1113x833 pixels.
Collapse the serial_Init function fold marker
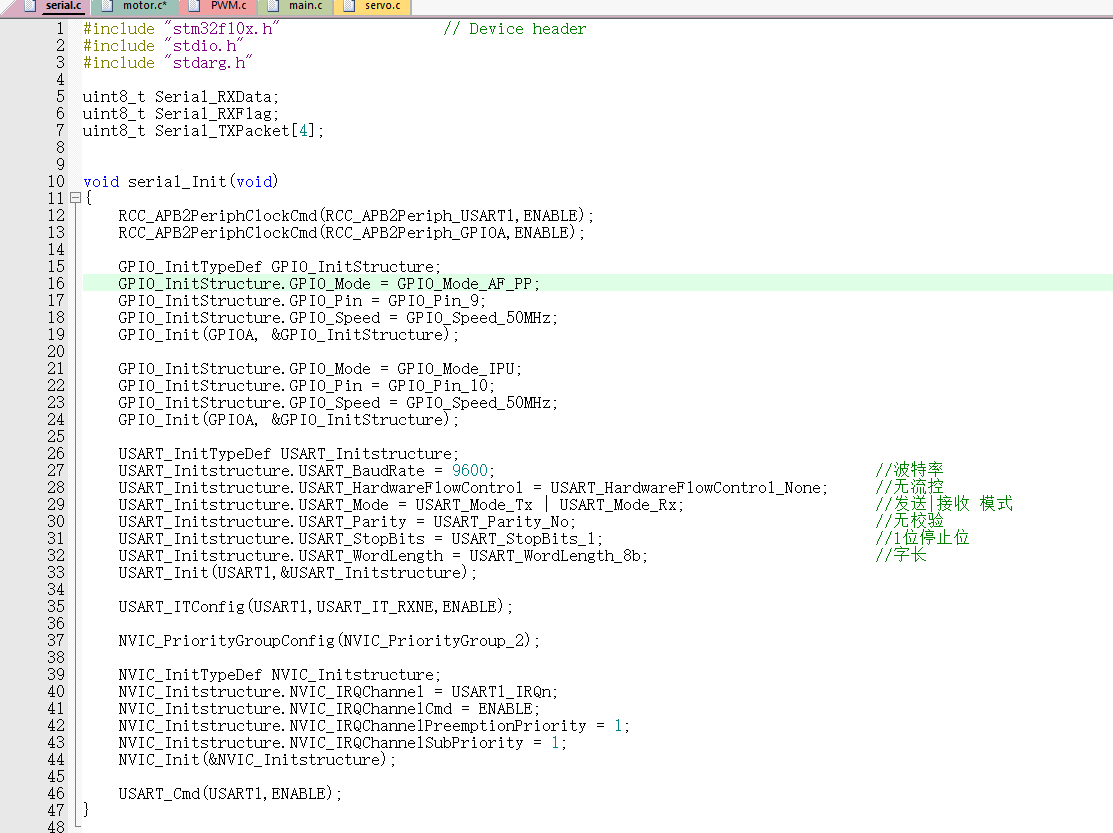tap(75, 198)
